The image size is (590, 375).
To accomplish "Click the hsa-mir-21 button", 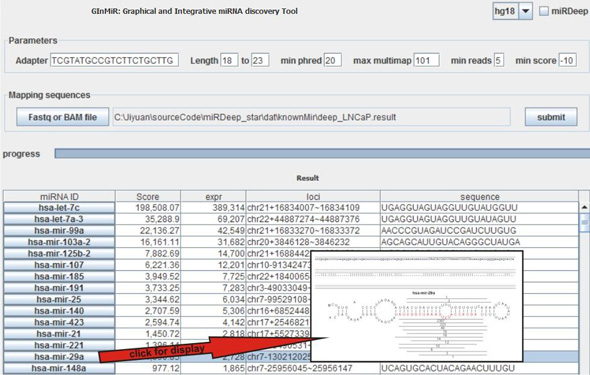I will (x=59, y=334).
